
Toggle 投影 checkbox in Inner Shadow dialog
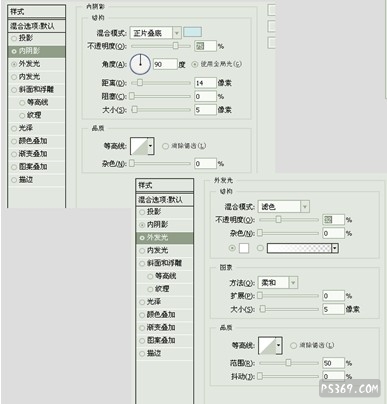pyautogui.click(x=14, y=38)
